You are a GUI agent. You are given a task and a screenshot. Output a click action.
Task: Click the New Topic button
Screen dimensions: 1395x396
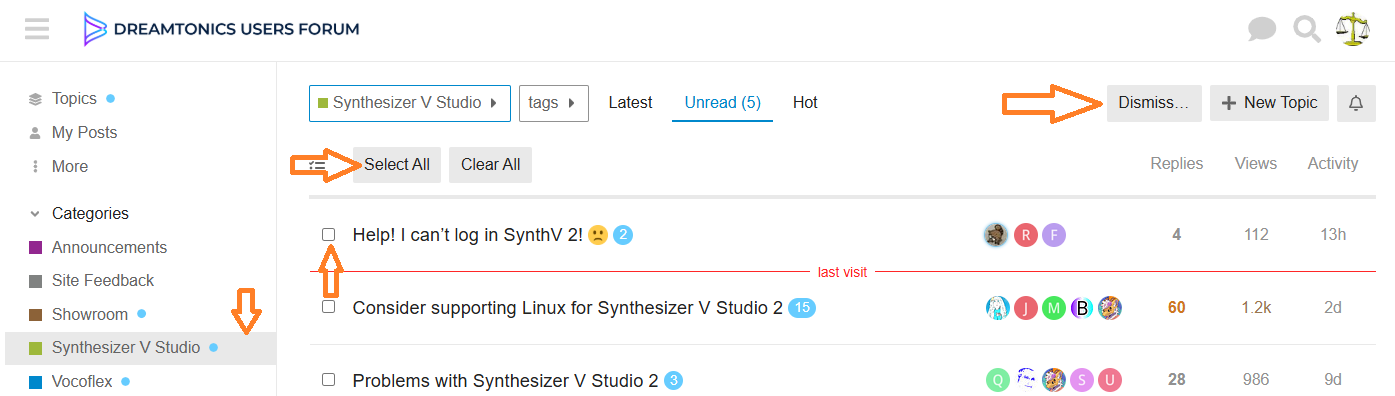[x=1269, y=103]
